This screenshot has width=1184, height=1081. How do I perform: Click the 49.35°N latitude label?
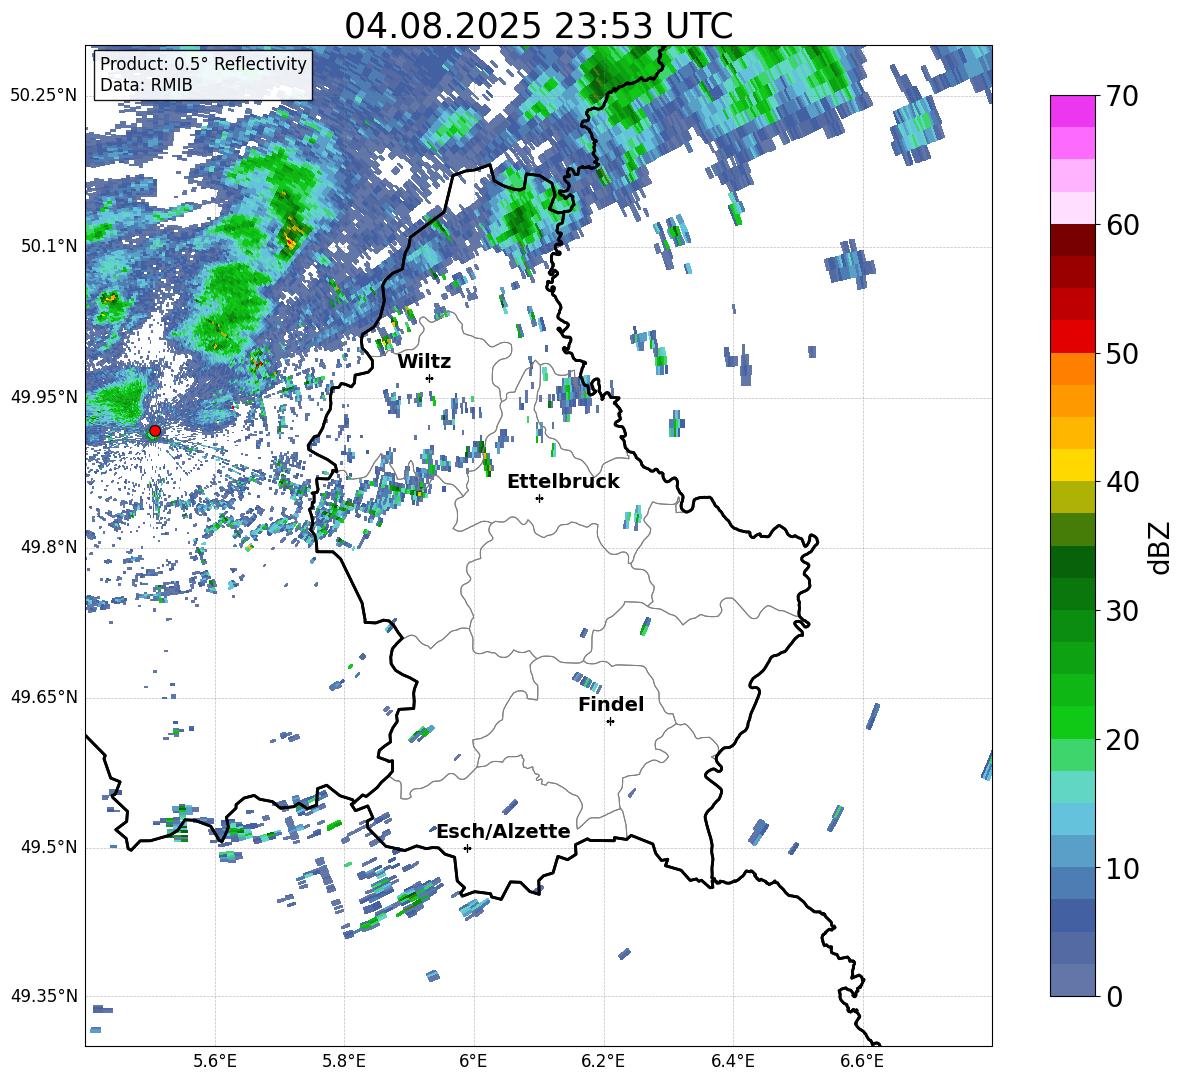point(44,996)
